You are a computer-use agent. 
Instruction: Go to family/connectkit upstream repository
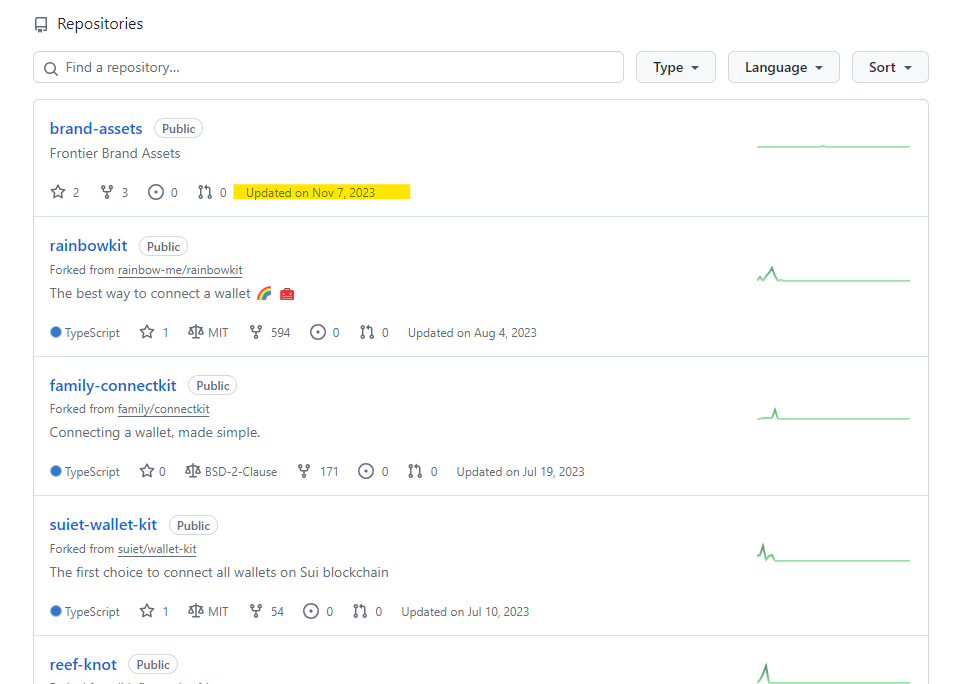(164, 409)
